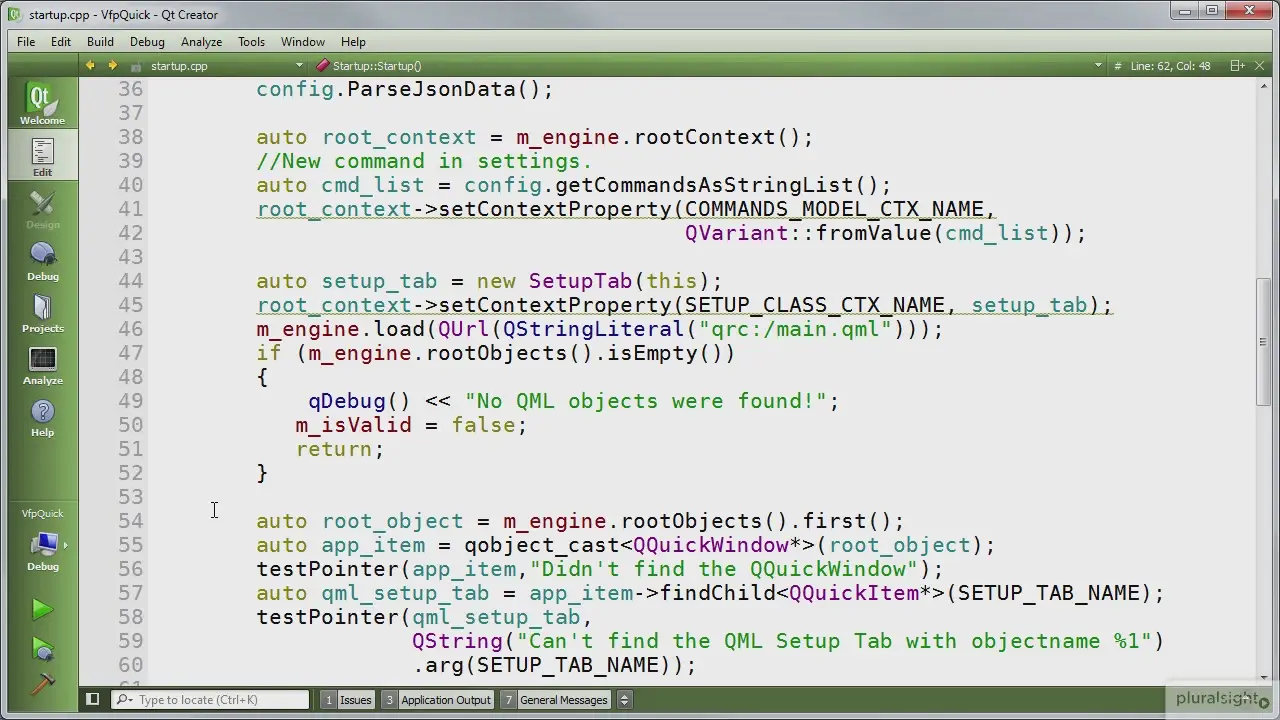Click the startup.cpp file name in toolbar
The width and height of the screenshot is (1280, 720).
click(x=179, y=66)
